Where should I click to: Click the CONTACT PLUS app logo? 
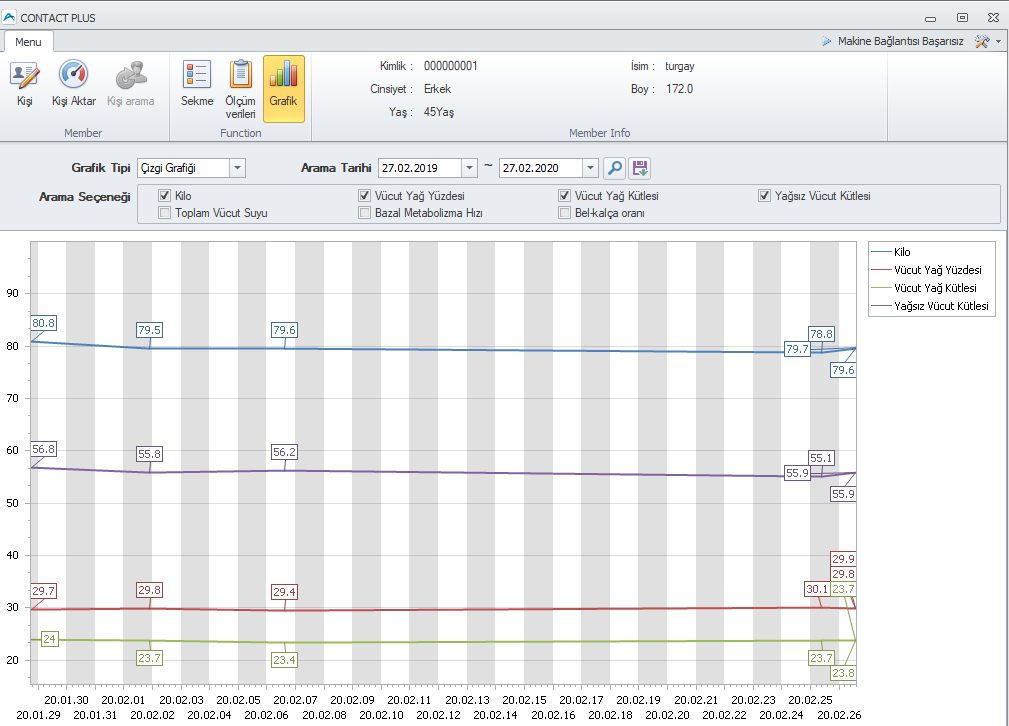point(9,17)
